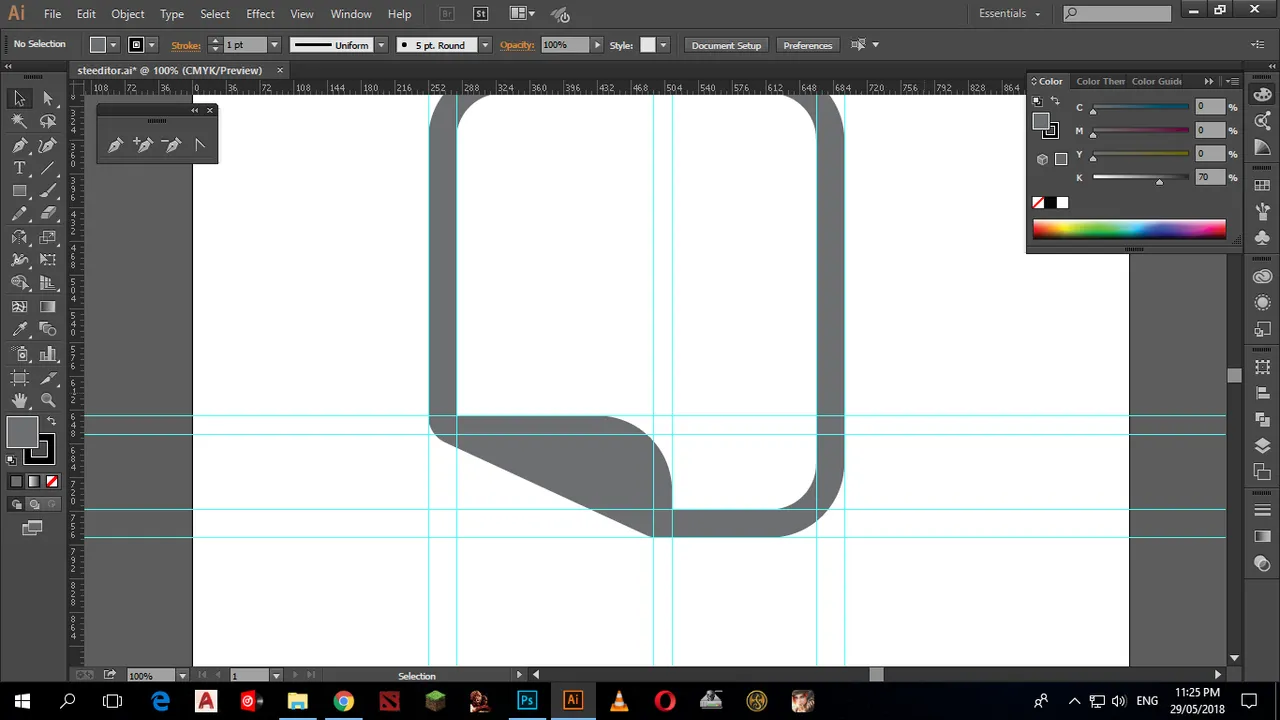This screenshot has height=720, width=1280.
Task: Set toolbox paint mode to Gradient
Action: point(34,481)
